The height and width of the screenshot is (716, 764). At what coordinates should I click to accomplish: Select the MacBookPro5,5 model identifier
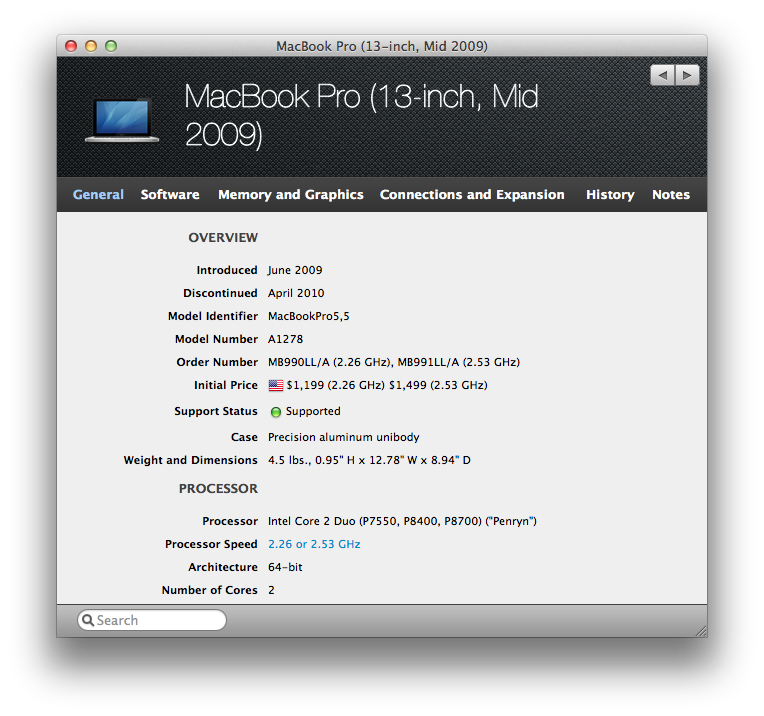click(308, 316)
